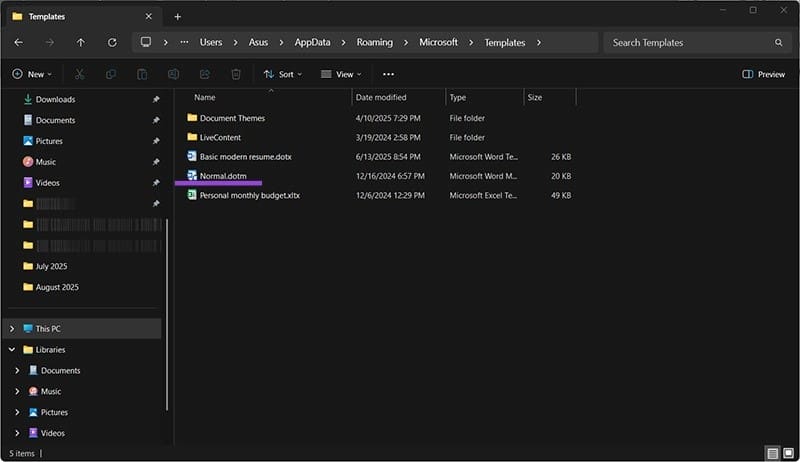This screenshot has height=462, width=800.
Task: Add a new tab with plus button
Action: click(178, 17)
